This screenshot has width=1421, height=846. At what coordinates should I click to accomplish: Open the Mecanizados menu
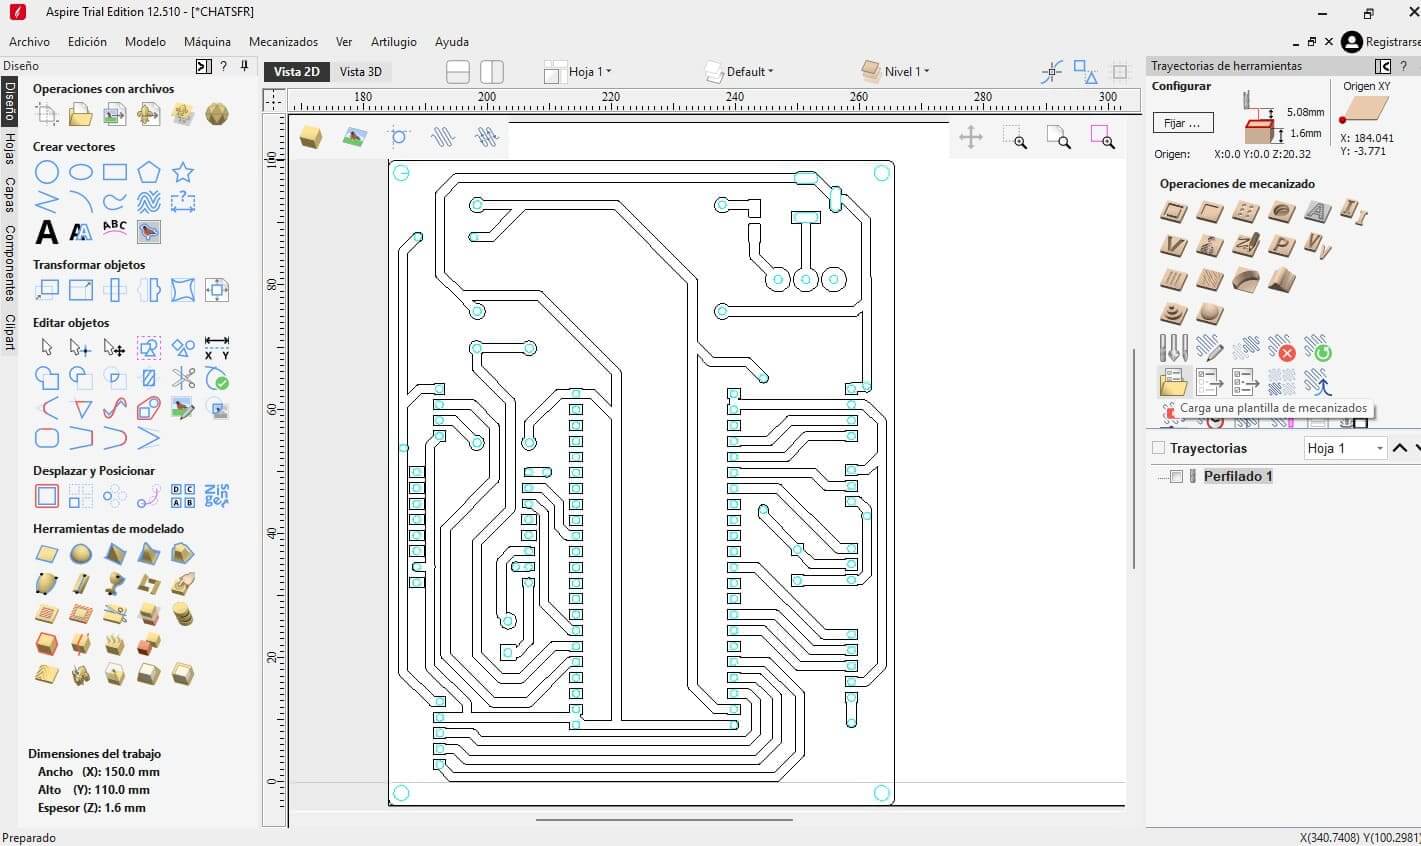283,41
